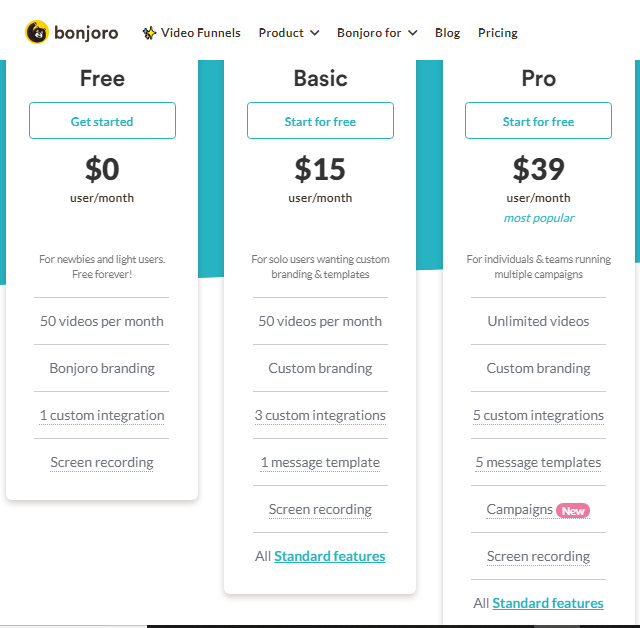Click Start for free under Pro
640x628 pixels.
[x=538, y=121]
